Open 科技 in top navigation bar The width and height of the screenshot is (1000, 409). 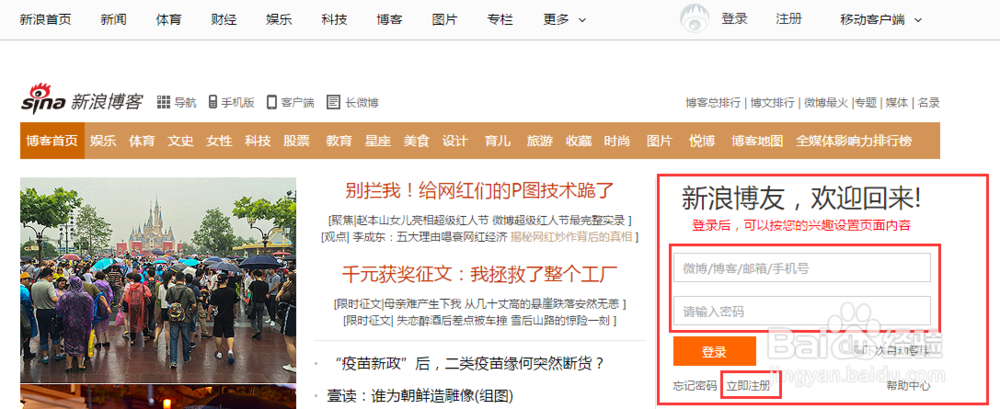tap(334, 19)
